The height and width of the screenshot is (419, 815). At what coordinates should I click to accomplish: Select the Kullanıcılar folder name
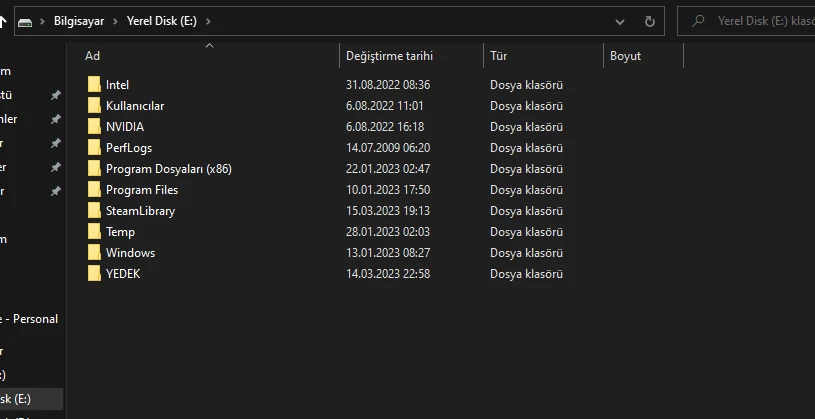click(135, 106)
